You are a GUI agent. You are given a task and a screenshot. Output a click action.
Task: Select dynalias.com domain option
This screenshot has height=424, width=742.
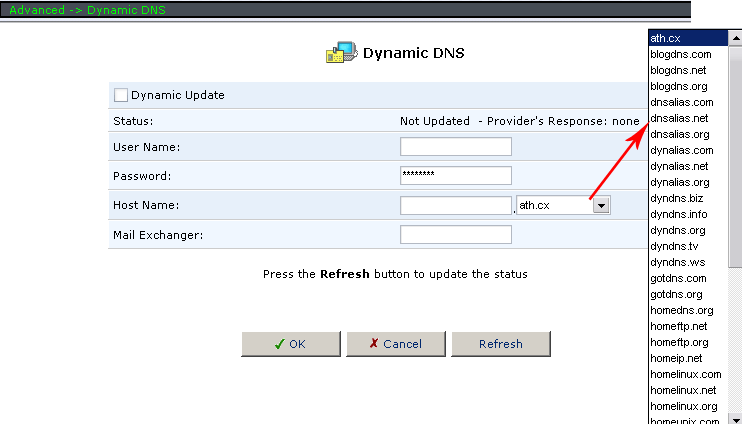(681, 150)
